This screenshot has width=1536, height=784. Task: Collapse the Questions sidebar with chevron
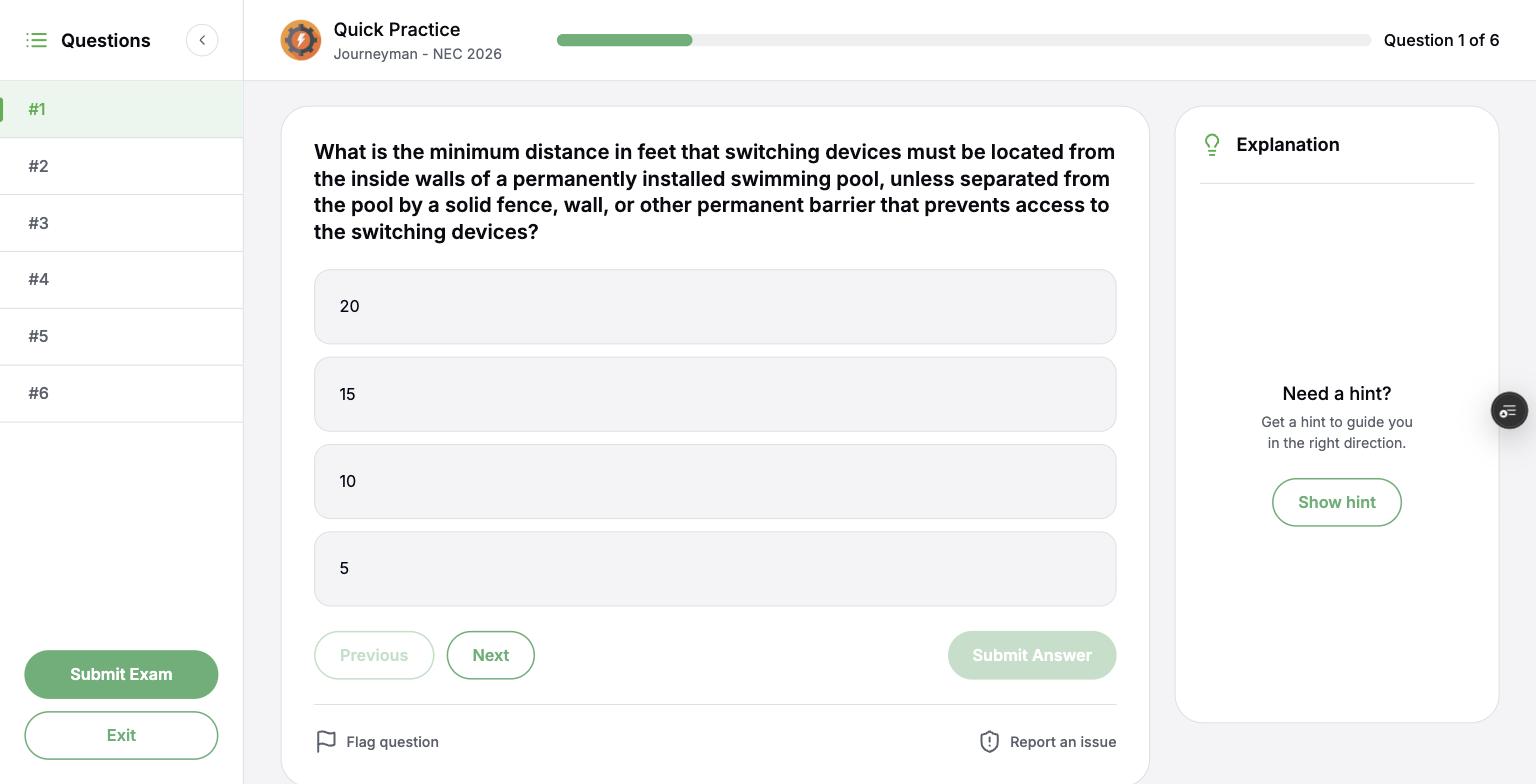[202, 40]
